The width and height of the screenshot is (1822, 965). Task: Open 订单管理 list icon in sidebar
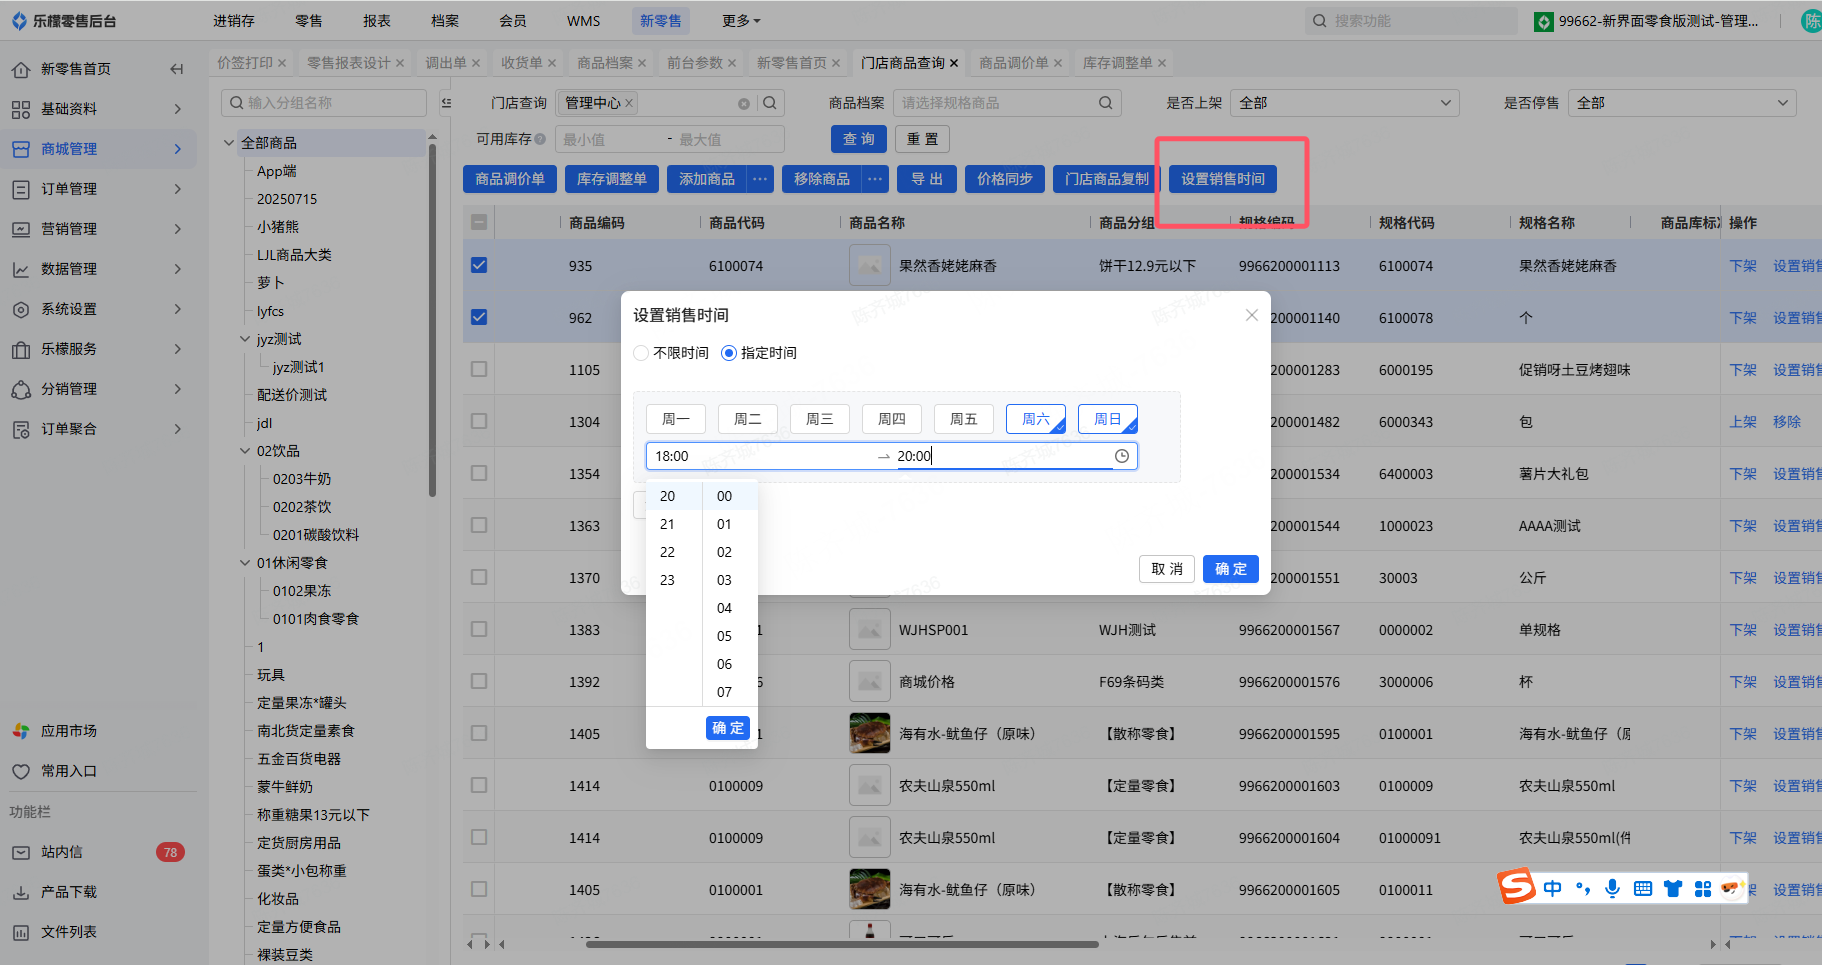pos(21,189)
